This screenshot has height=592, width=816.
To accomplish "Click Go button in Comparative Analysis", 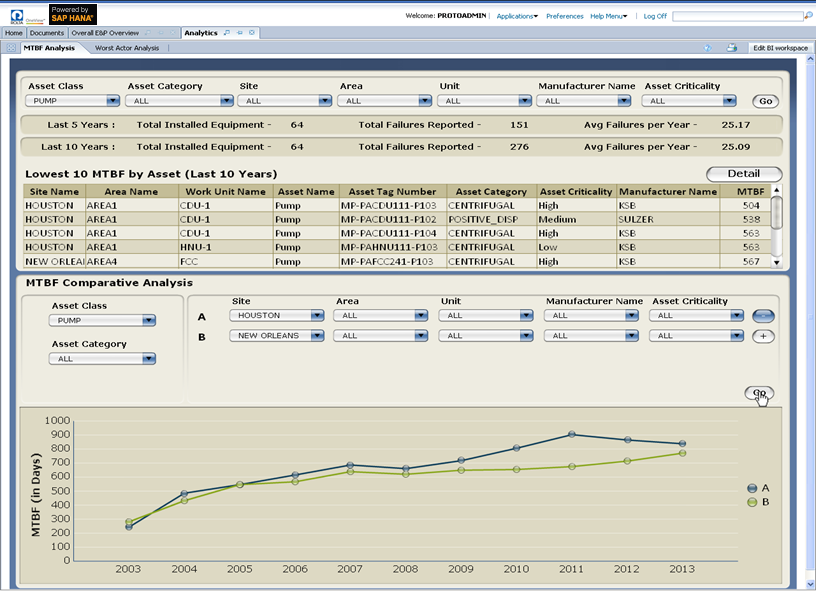I will tap(759, 393).
